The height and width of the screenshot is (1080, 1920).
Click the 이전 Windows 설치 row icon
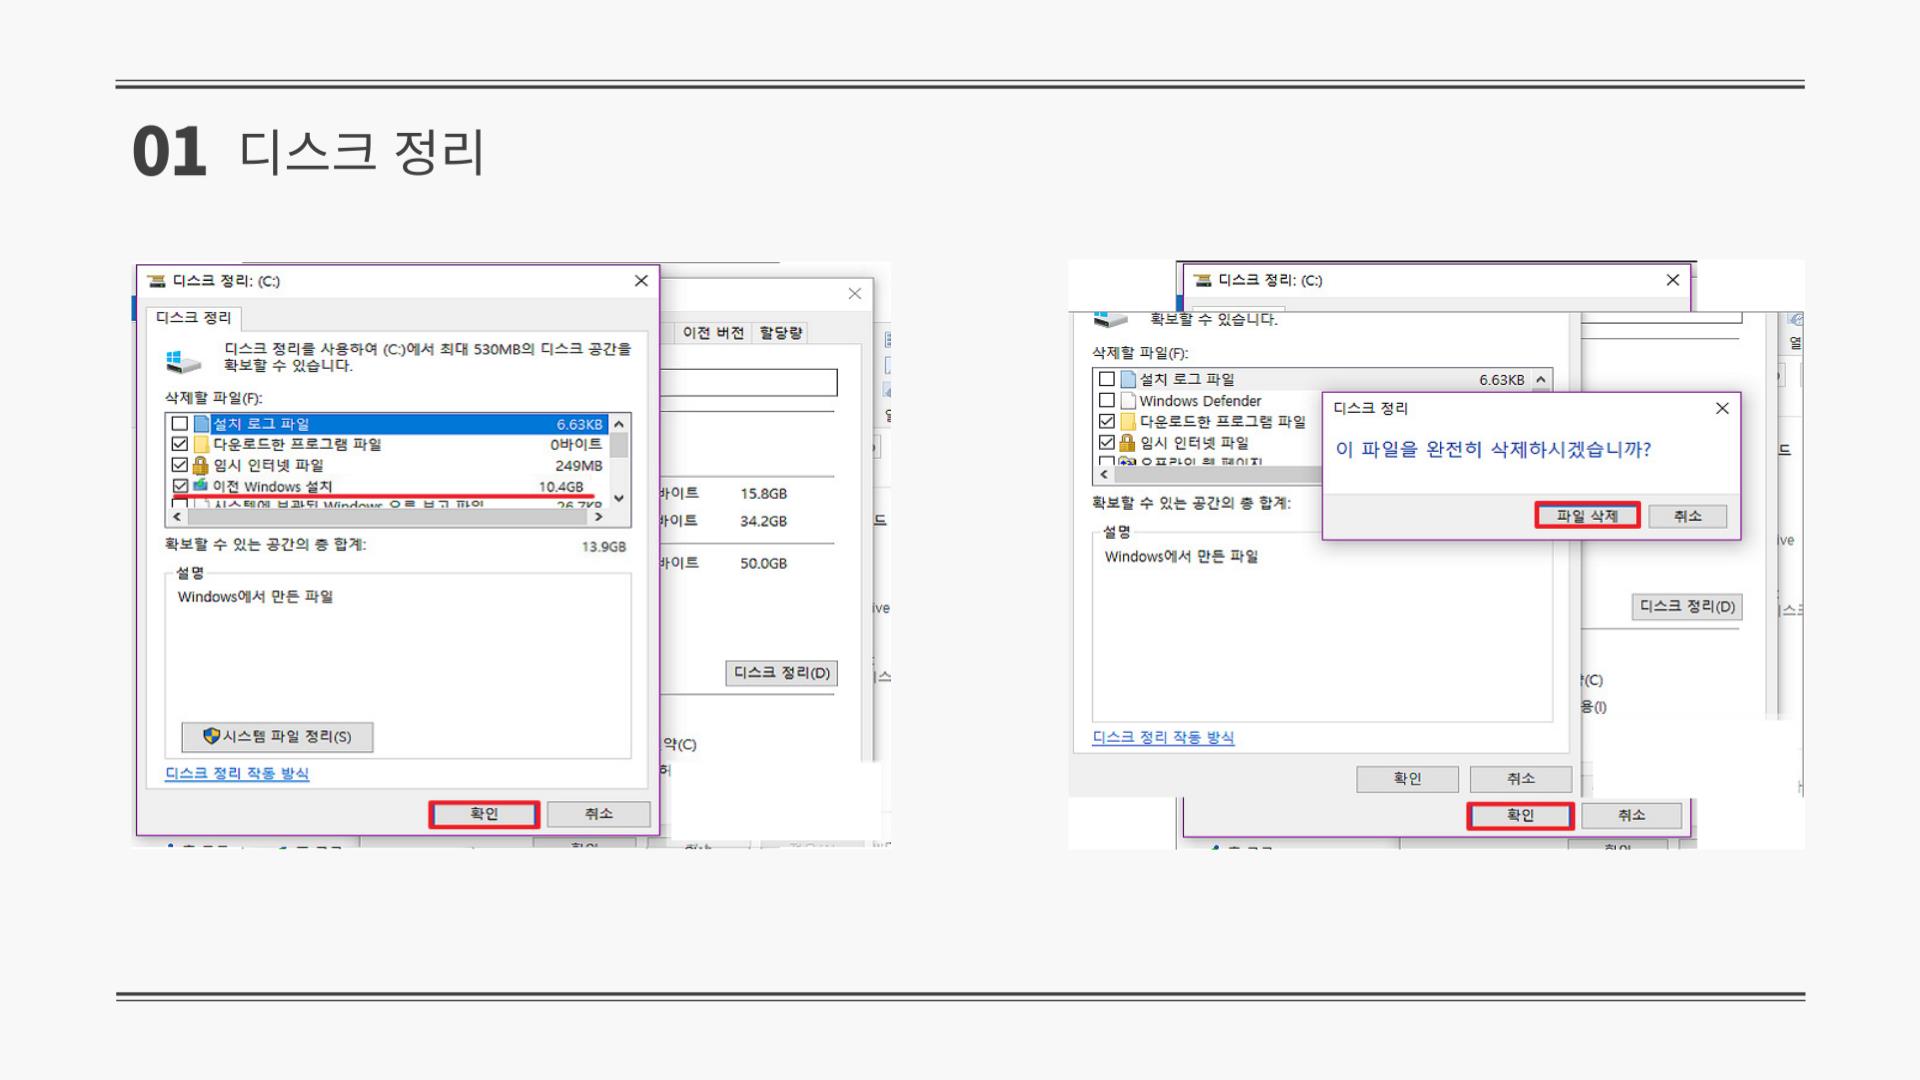[200, 485]
